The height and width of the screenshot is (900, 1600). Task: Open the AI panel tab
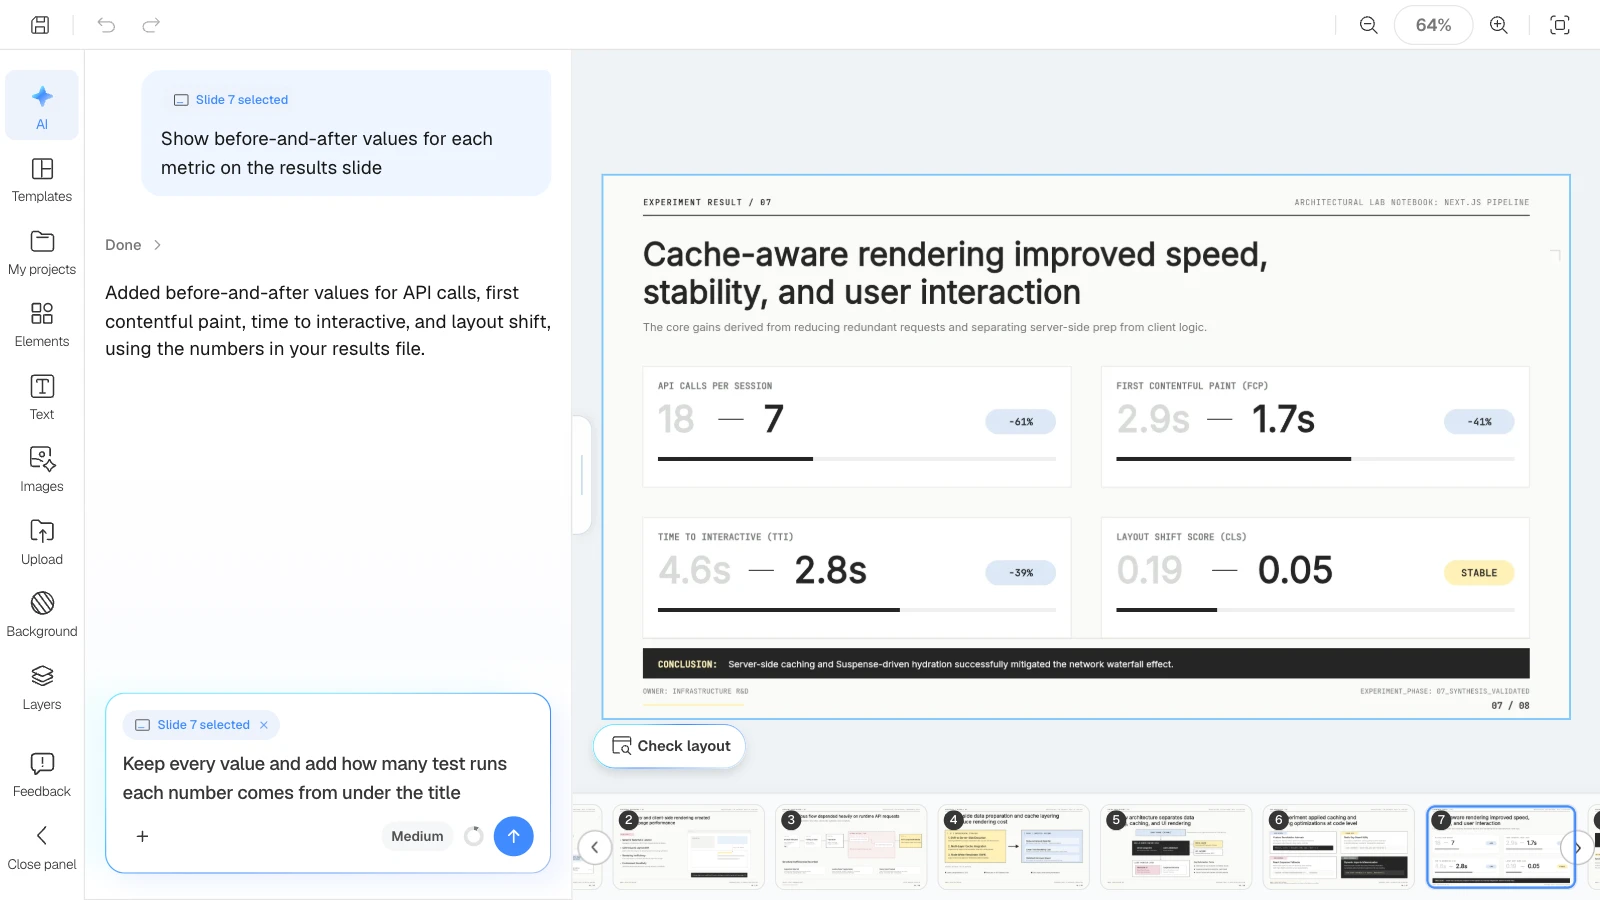[42, 106]
